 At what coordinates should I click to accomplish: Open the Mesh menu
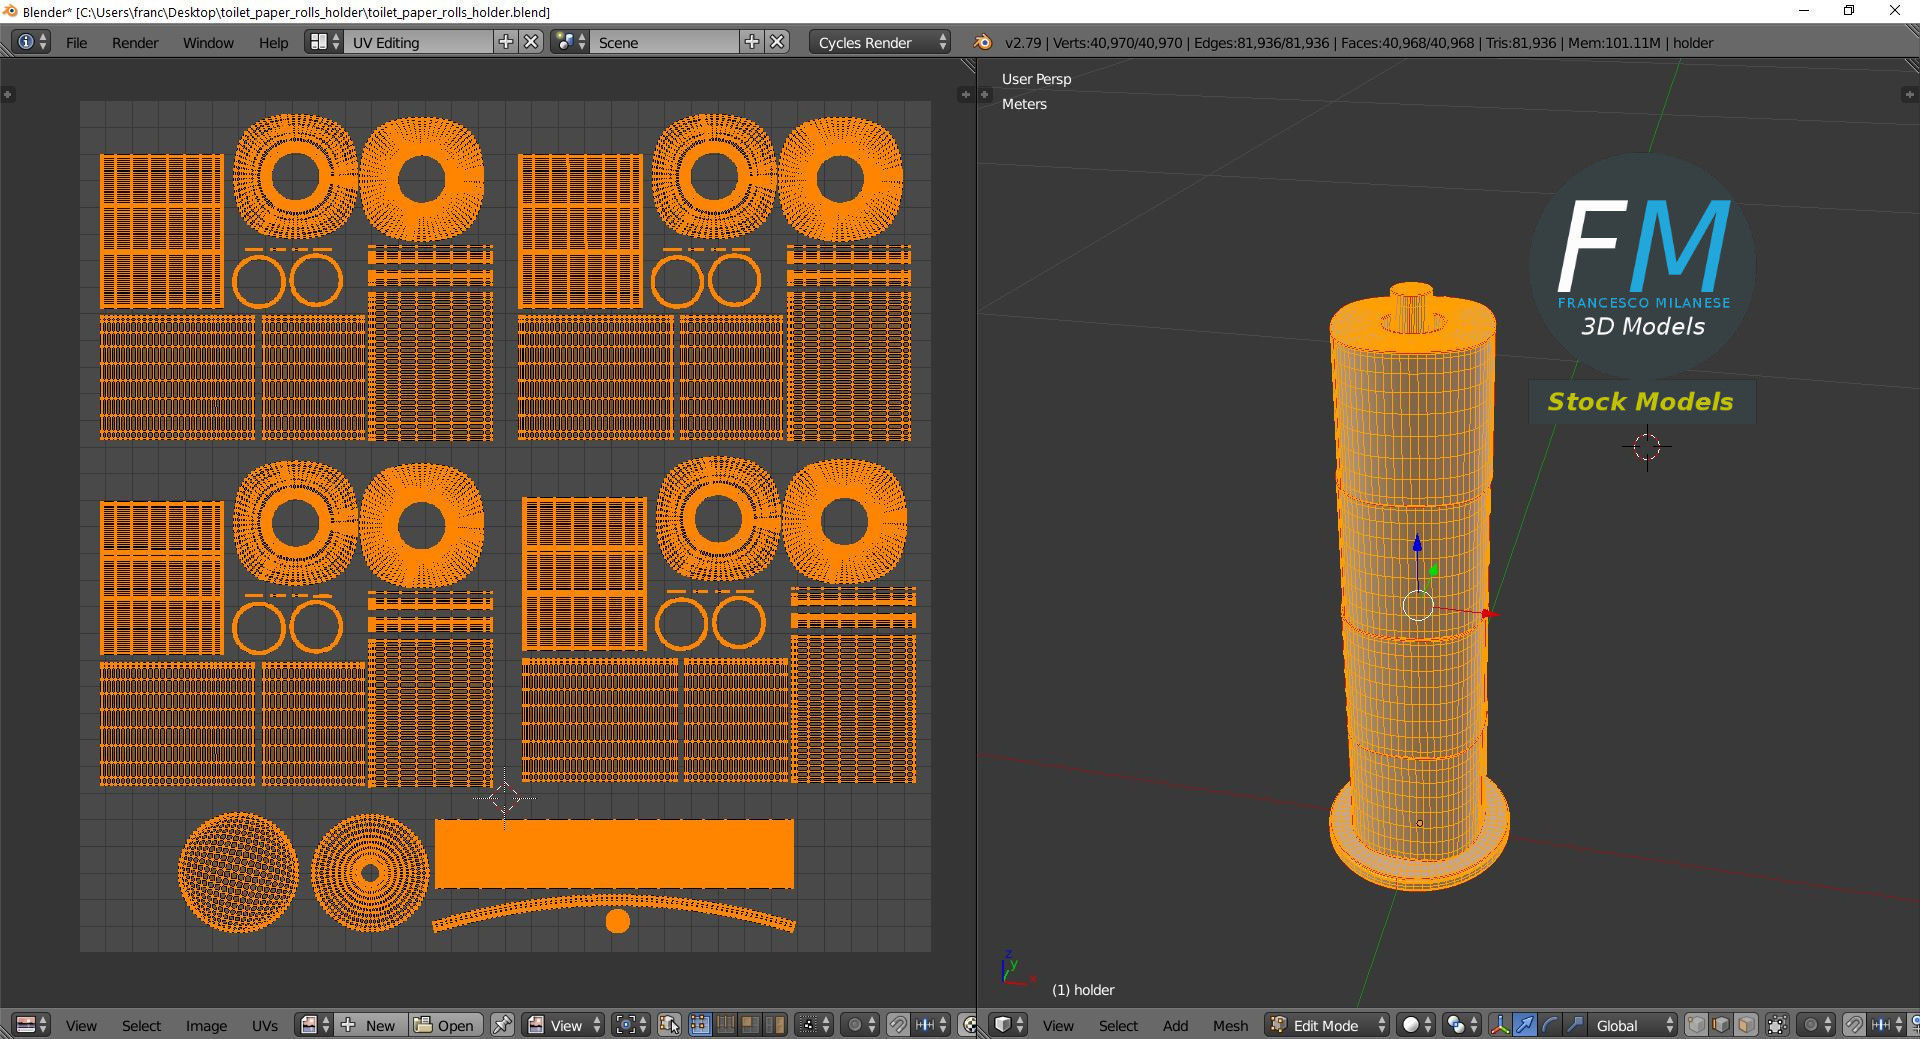(1230, 1026)
